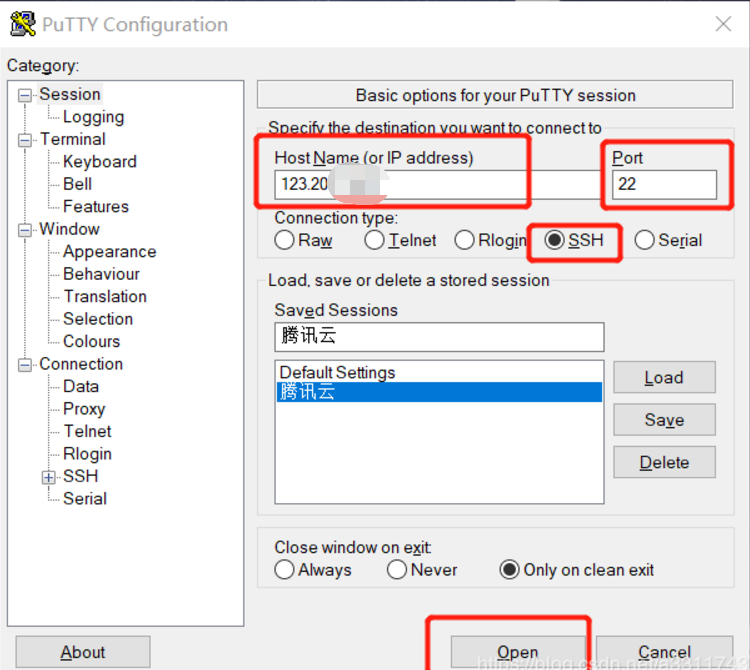The width and height of the screenshot is (750, 670).
Task: Collapse the Session tree node
Action: pyautogui.click(x=24, y=95)
